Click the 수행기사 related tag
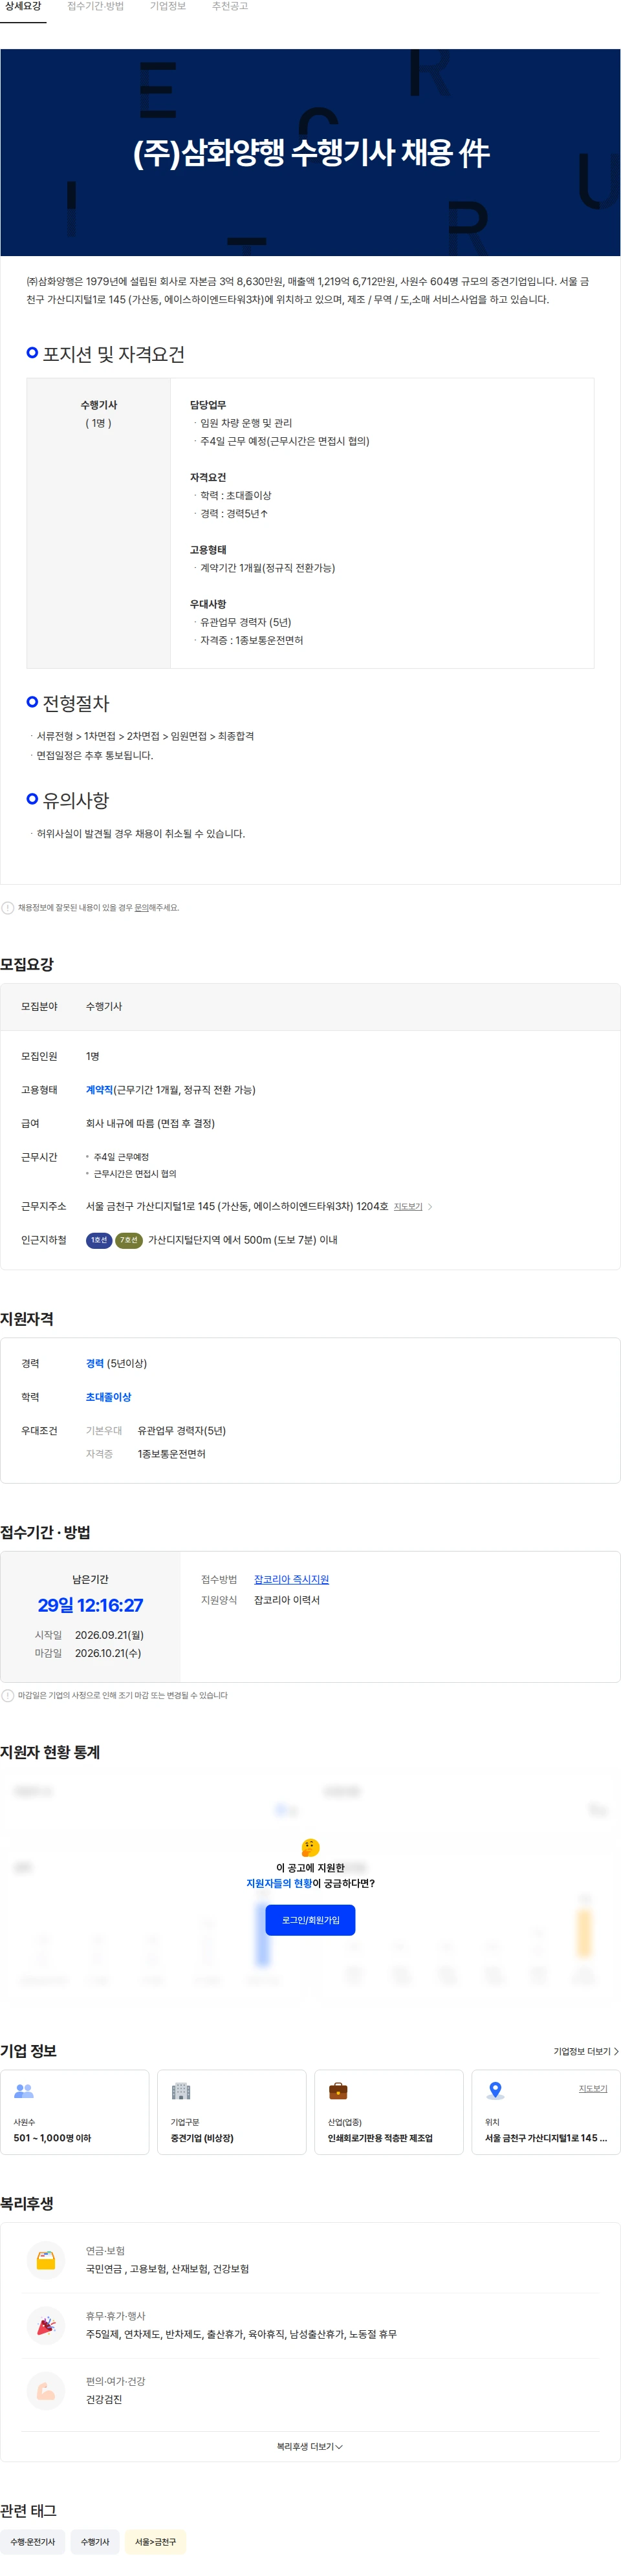The image size is (621, 2576). coord(95,2542)
